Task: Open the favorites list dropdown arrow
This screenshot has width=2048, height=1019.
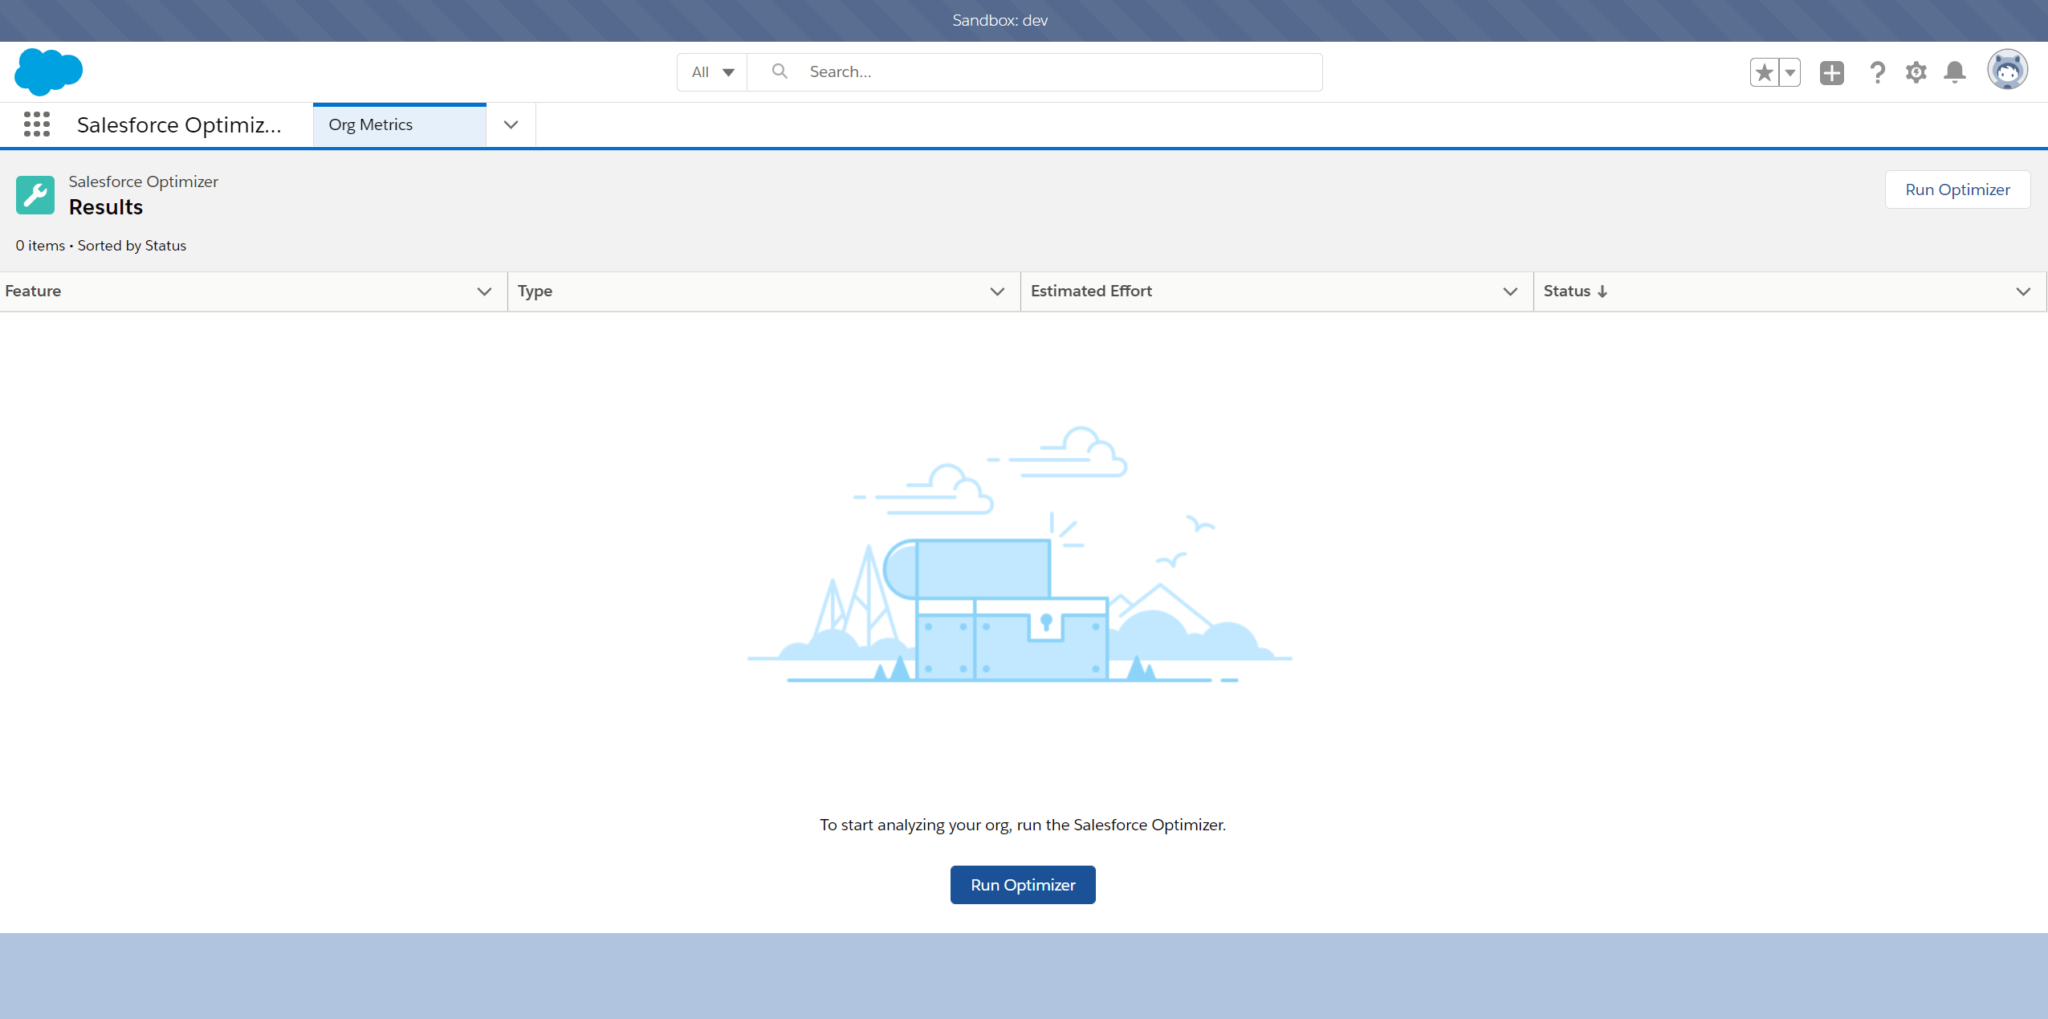Action: click(x=1789, y=72)
